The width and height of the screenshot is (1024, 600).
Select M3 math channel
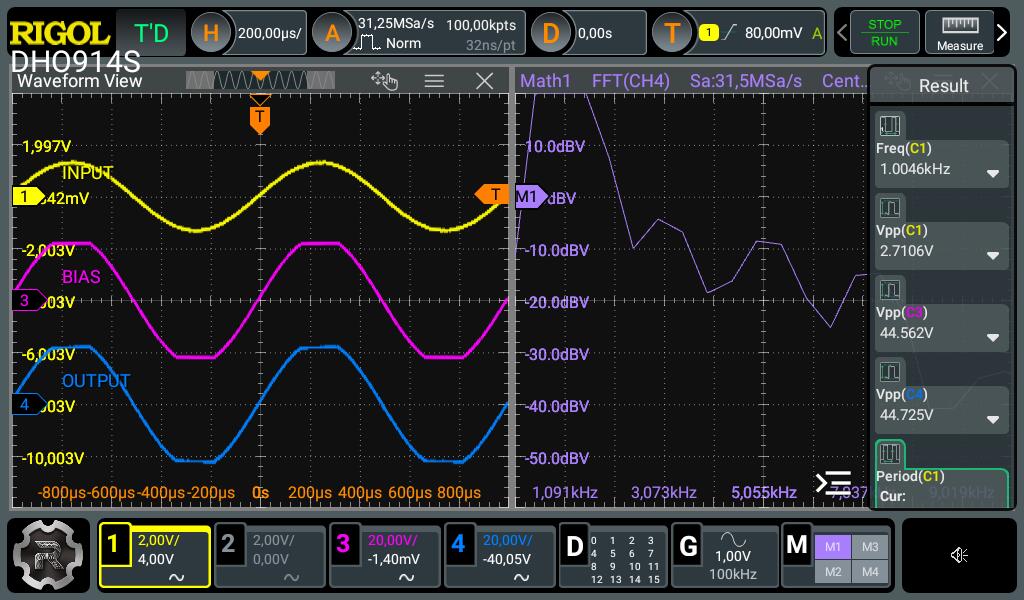[870, 546]
